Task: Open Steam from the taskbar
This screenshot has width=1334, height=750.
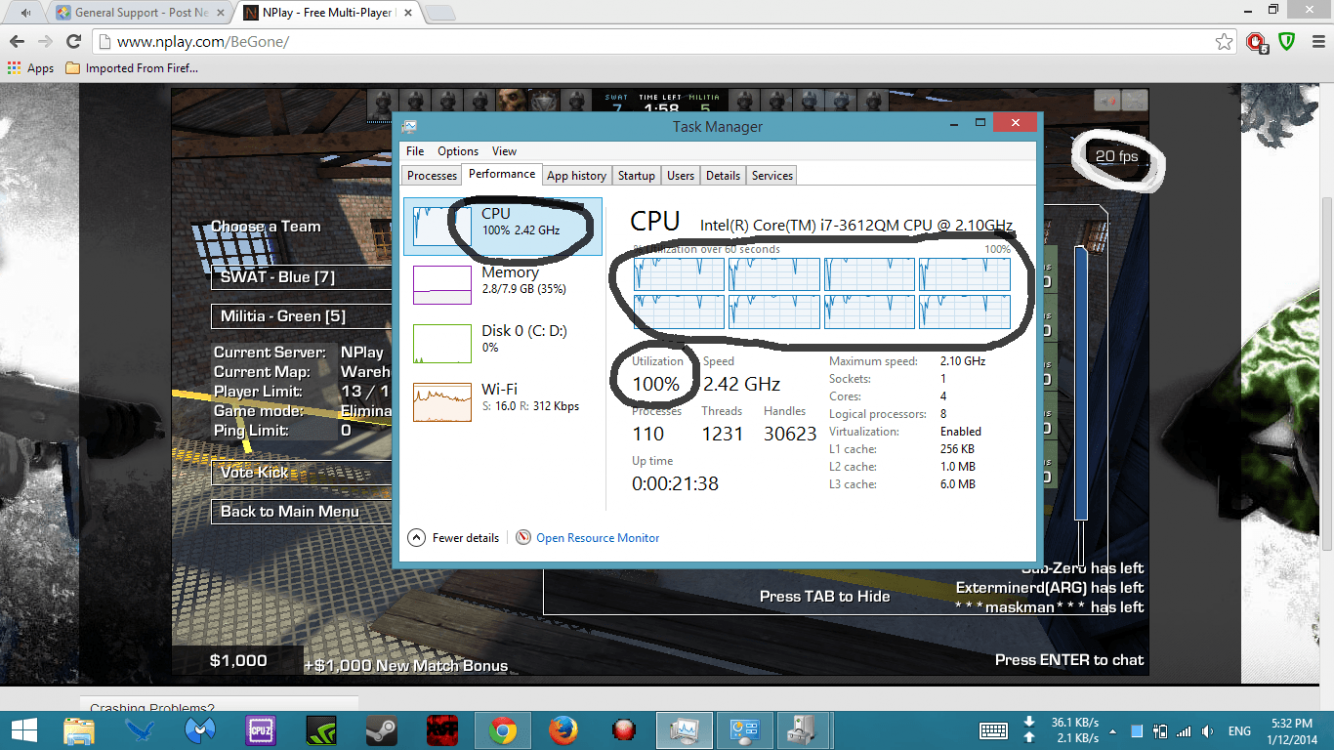Action: (382, 730)
